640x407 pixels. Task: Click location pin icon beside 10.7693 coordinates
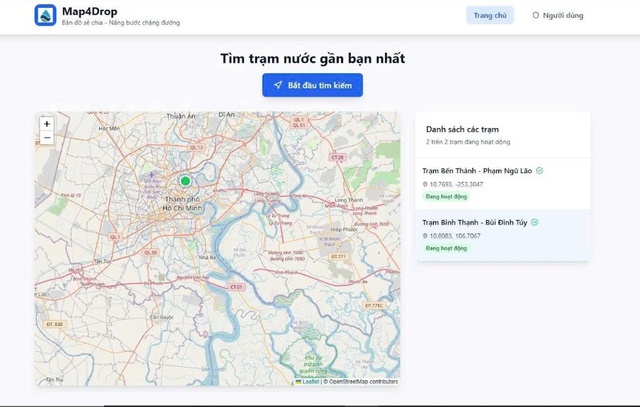425,185
